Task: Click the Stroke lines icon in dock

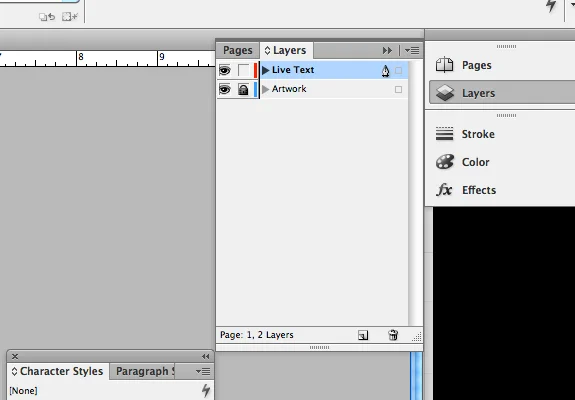Action: (444, 134)
